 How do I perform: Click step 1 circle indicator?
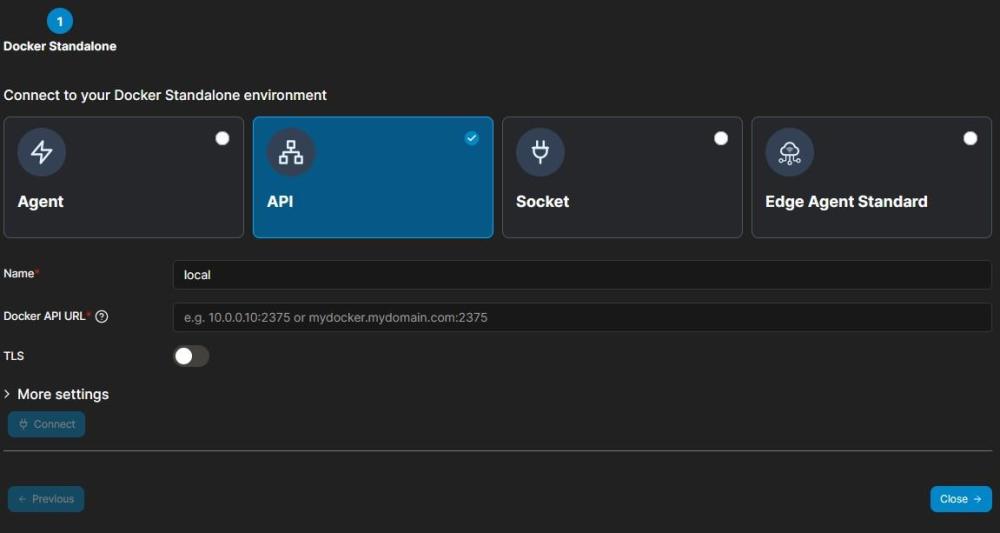[60, 20]
